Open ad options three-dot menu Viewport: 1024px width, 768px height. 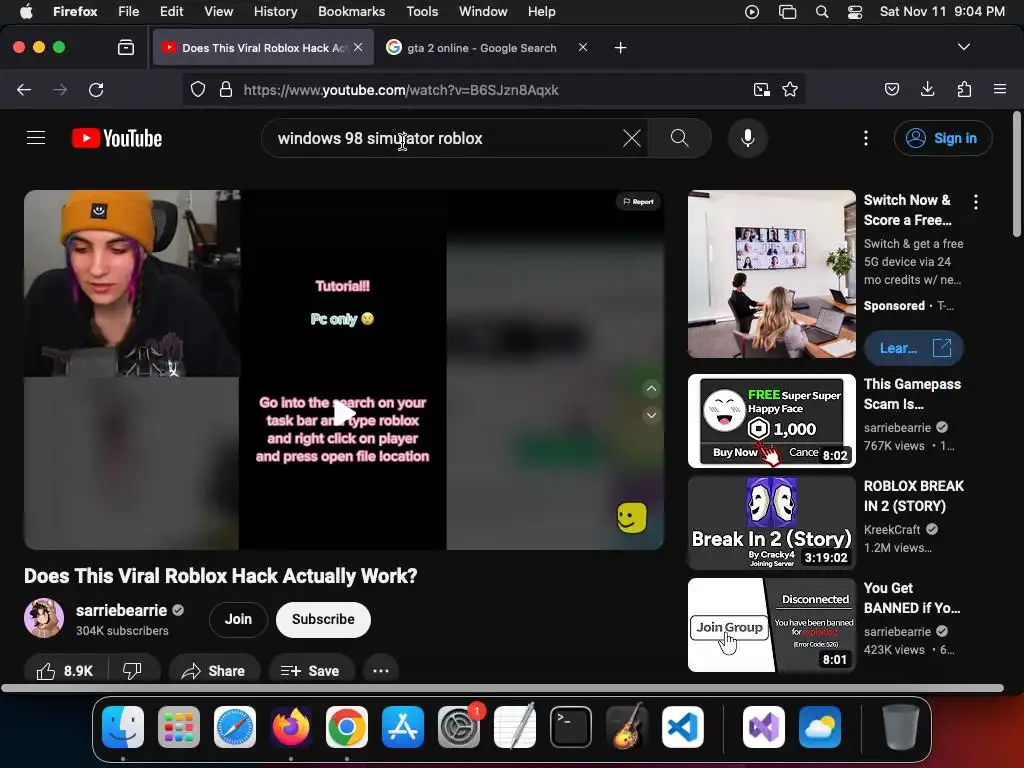click(x=976, y=202)
